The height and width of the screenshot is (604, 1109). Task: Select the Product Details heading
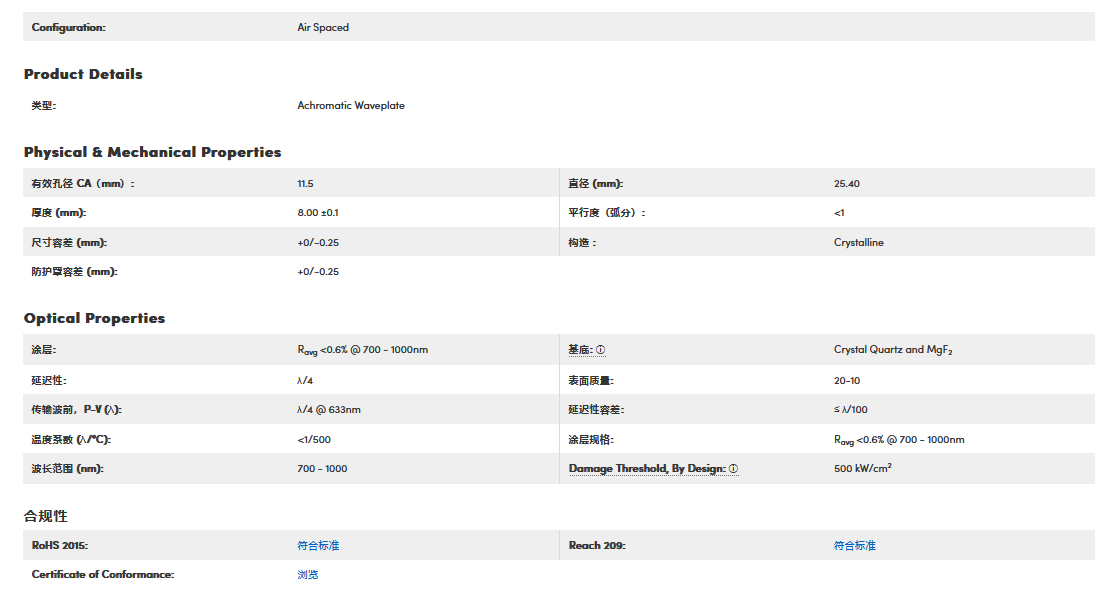pyautogui.click(x=83, y=75)
